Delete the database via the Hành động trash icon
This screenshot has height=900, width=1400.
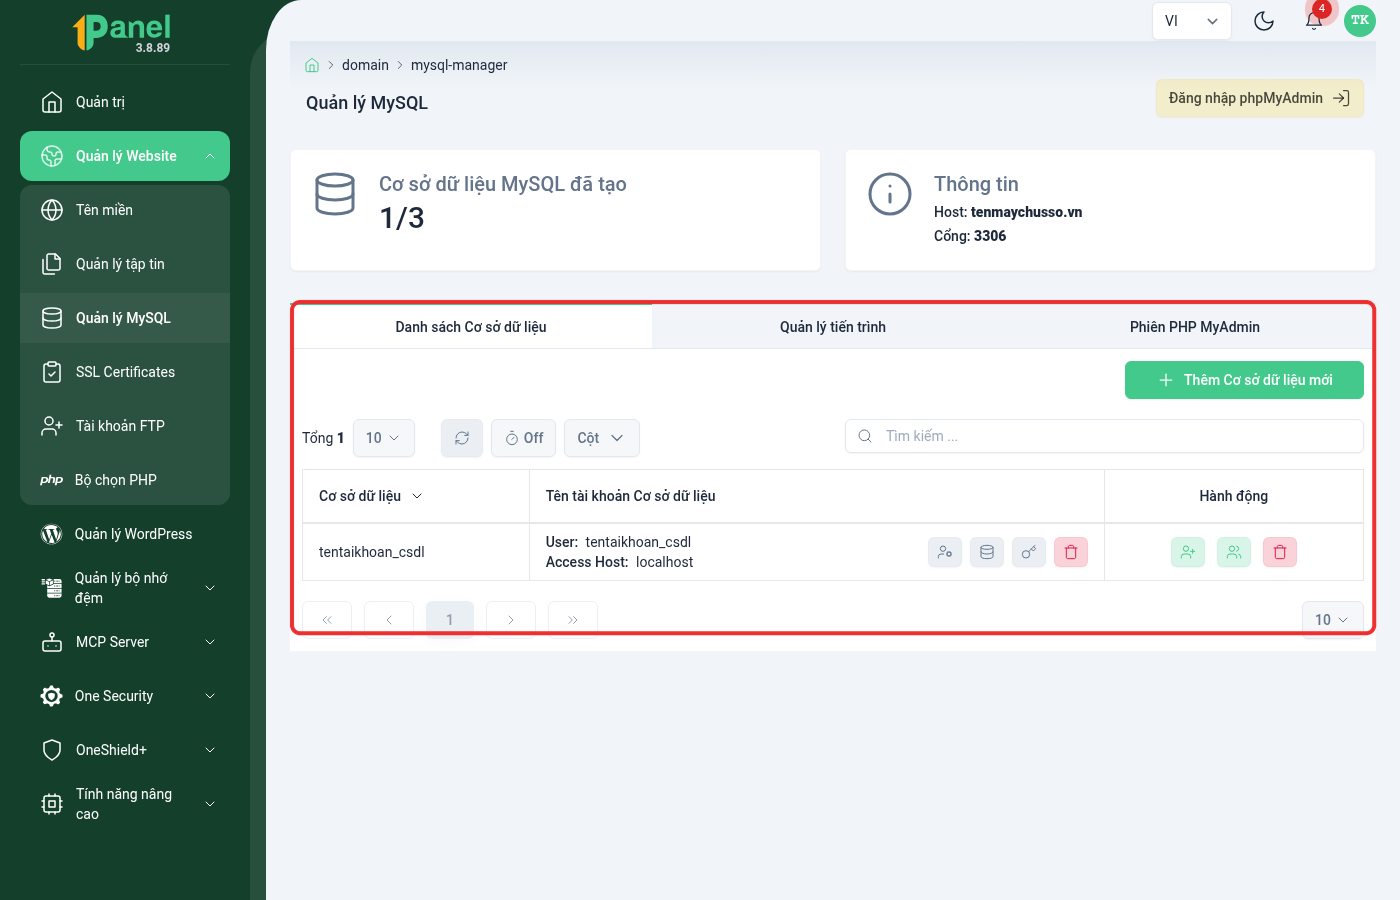pyautogui.click(x=1280, y=552)
